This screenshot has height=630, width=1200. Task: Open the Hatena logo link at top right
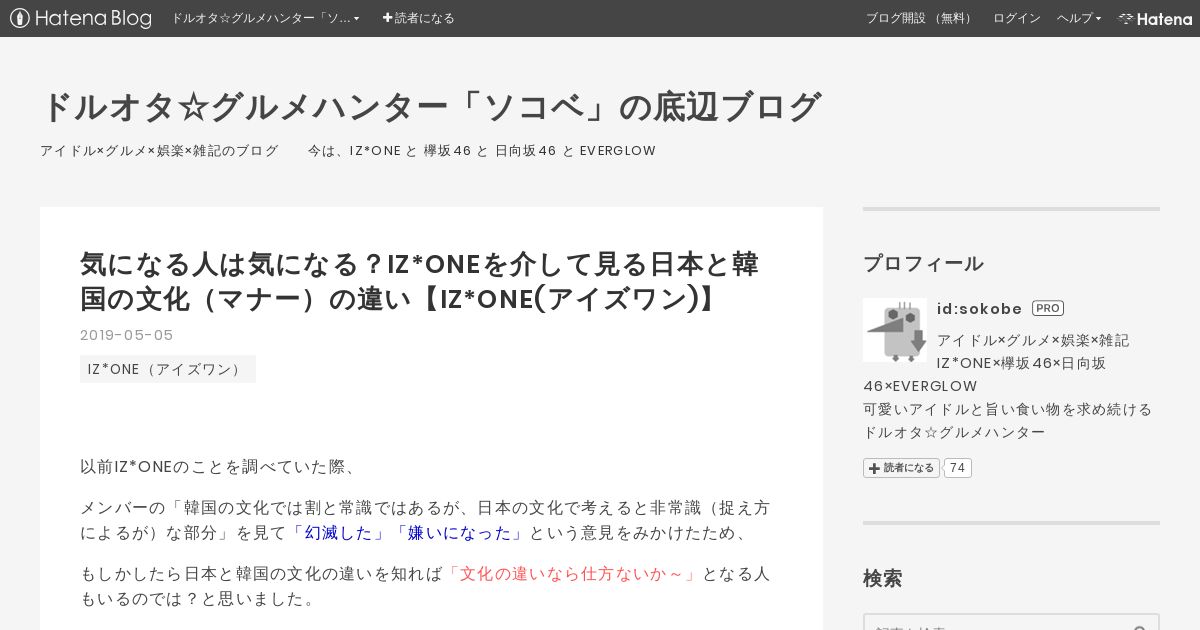1155,18
